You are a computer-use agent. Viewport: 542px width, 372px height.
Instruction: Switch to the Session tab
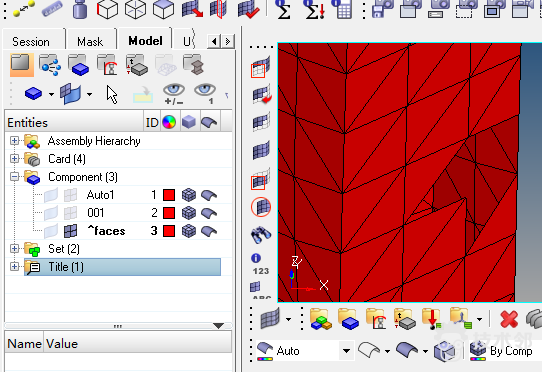coord(31,41)
